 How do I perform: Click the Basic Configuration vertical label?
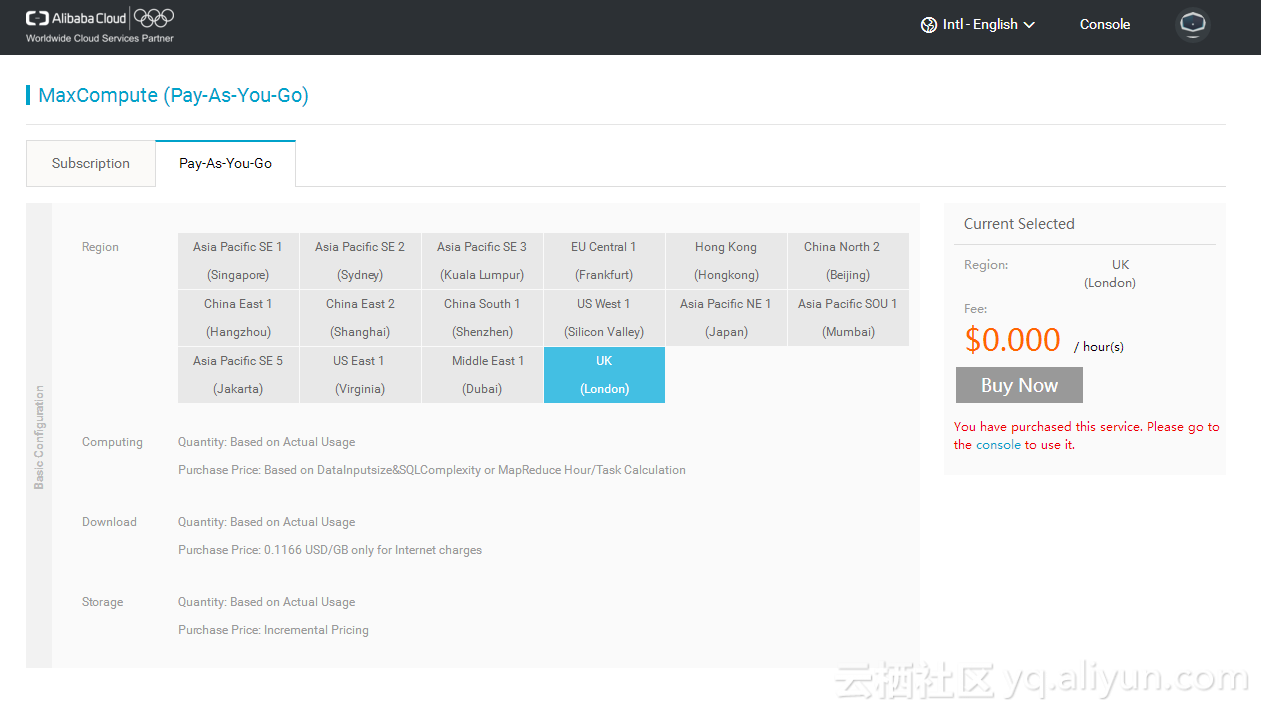coord(39,437)
